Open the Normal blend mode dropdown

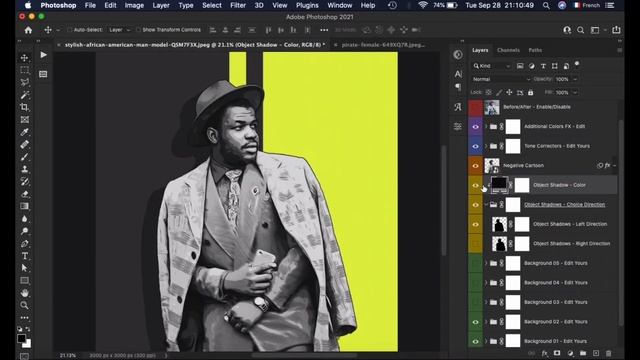tap(501, 79)
